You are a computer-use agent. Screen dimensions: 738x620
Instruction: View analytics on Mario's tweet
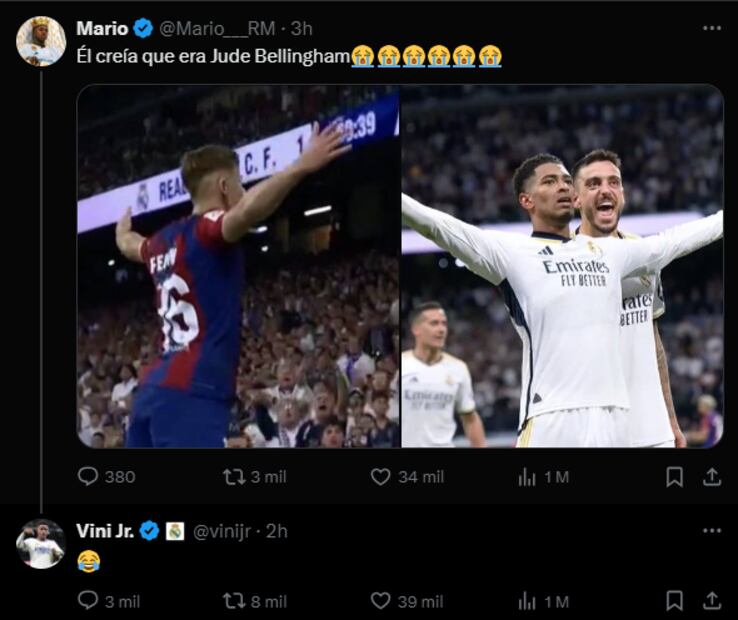point(527,477)
